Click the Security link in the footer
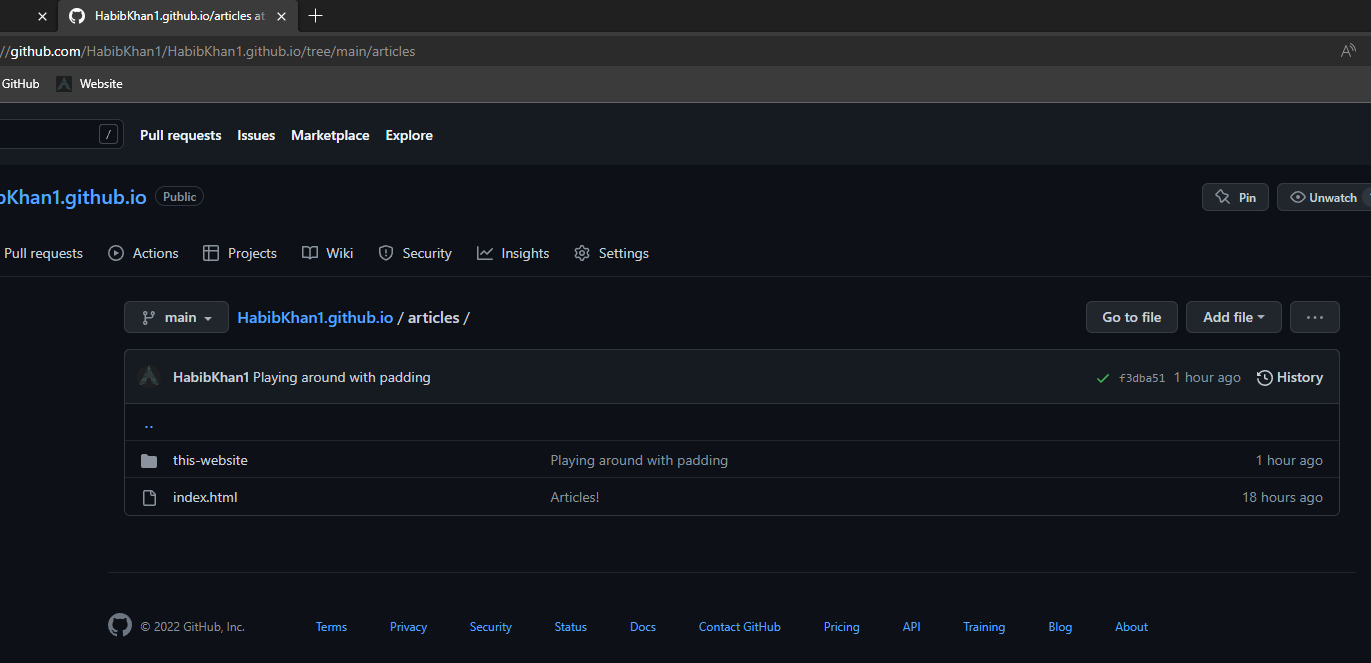The image size is (1371, 663). coord(491,627)
